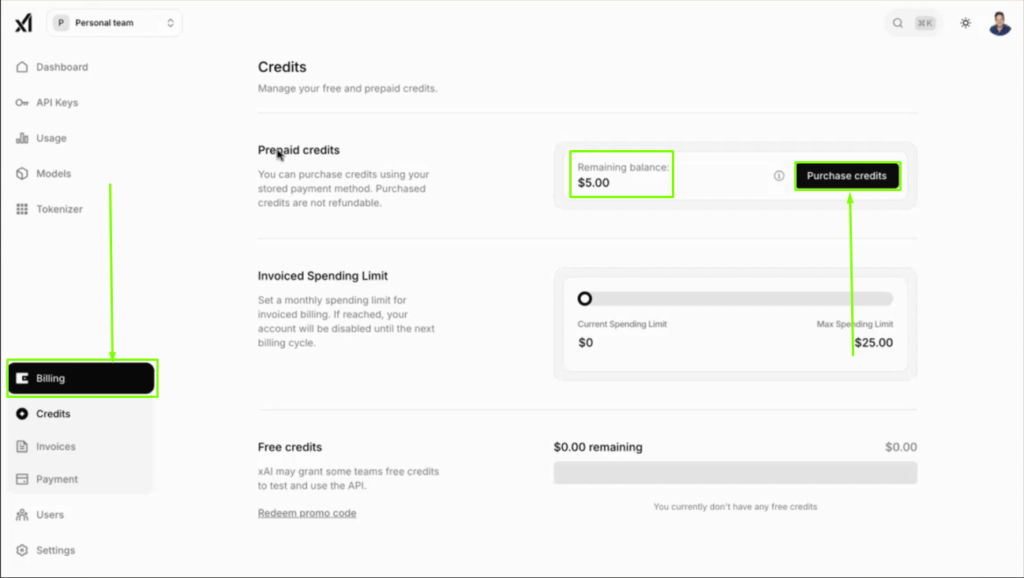This screenshot has width=1024, height=578.
Task: Open the Personal team switcher dropdown
Action: click(x=114, y=23)
